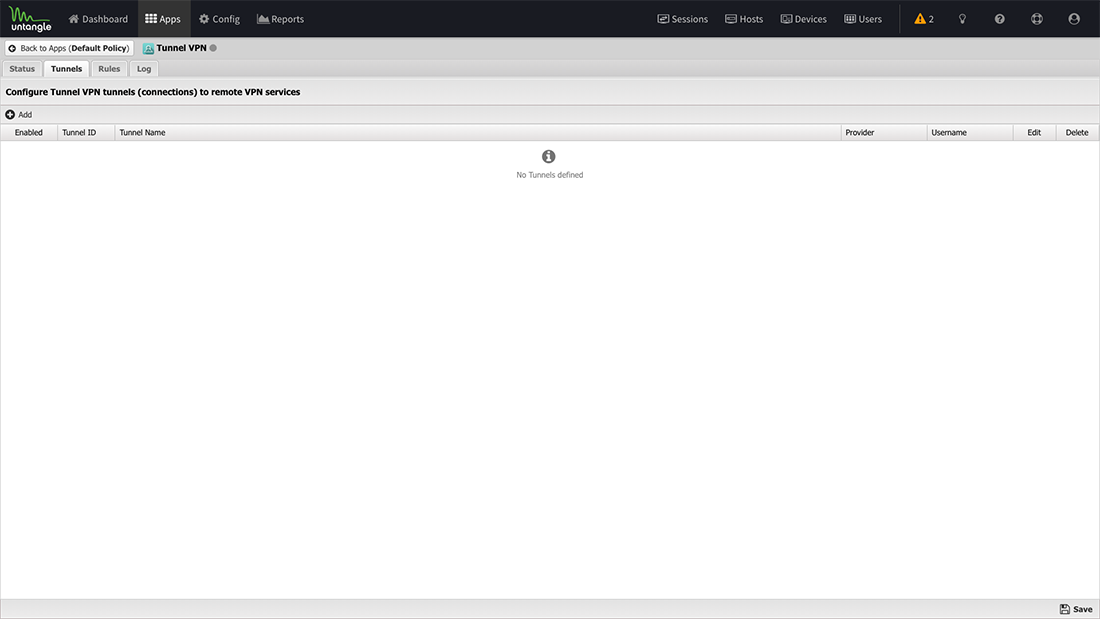Image resolution: width=1100 pixels, height=619 pixels.
Task: Click the Untangle logo
Action: [30, 19]
